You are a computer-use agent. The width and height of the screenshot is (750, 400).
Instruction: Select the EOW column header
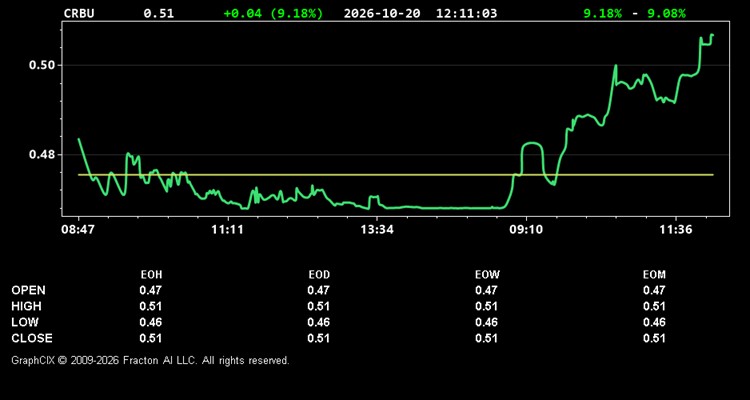[x=487, y=275]
